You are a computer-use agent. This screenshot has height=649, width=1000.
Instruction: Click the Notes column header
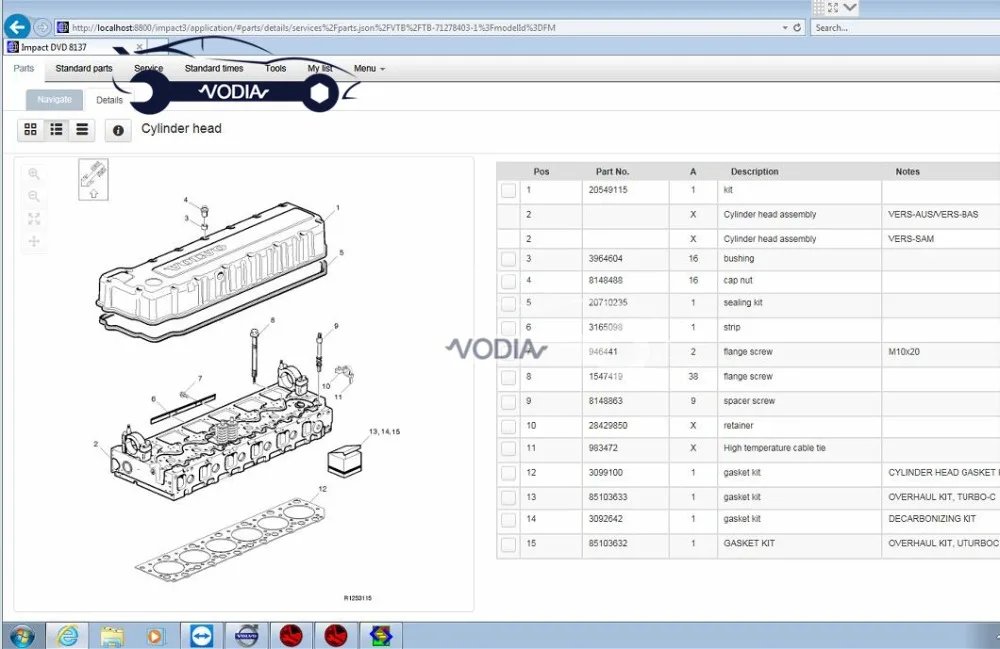pyautogui.click(x=907, y=171)
